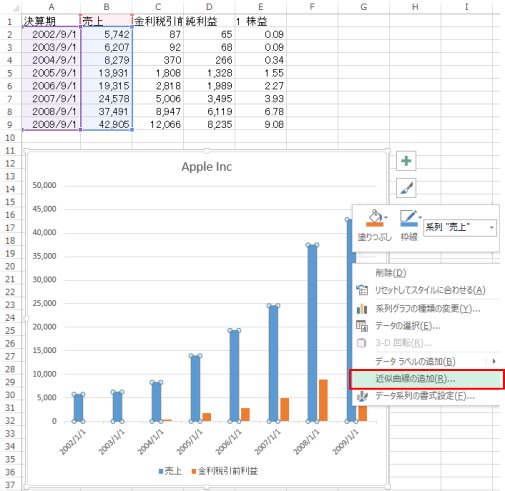Choose データの選択(E) menu item
The height and width of the screenshot is (491, 505).
pos(426,326)
